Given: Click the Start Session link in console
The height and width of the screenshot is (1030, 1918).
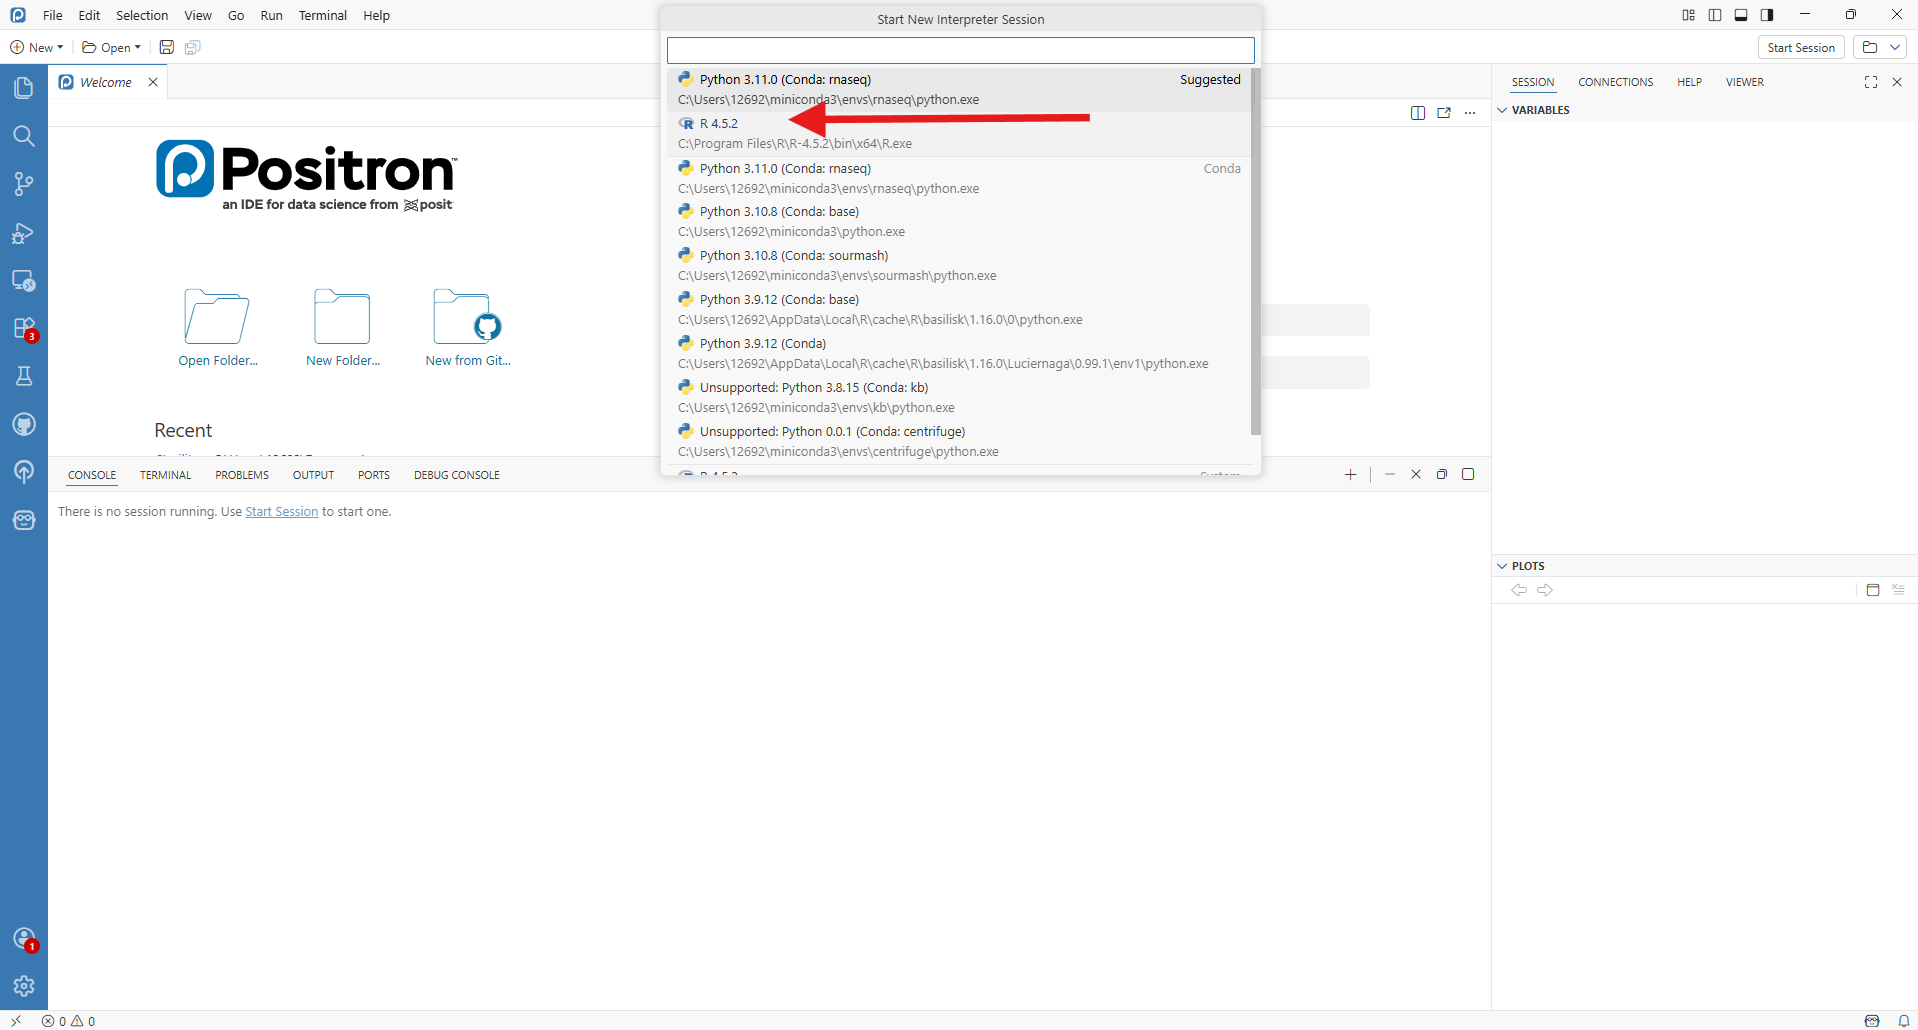Looking at the screenshot, I should pyautogui.click(x=281, y=512).
